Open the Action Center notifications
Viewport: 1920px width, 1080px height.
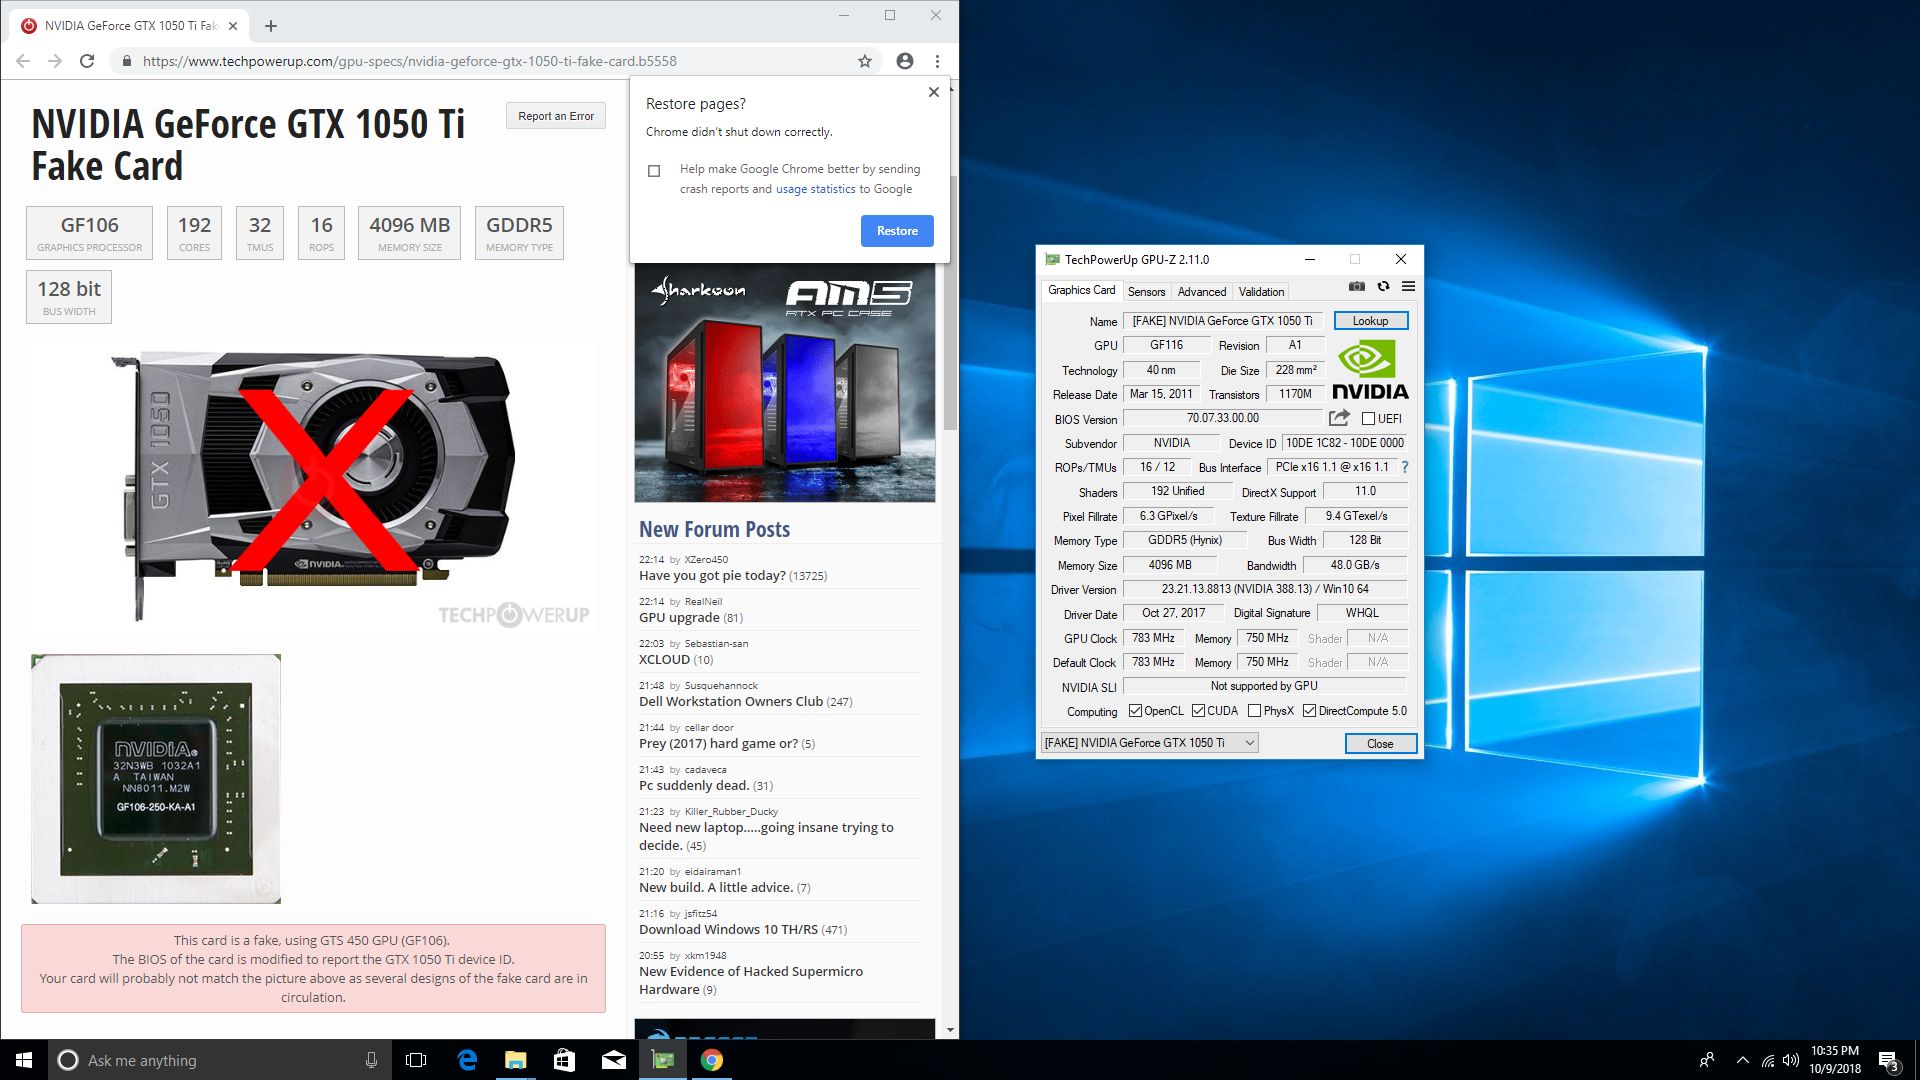pyautogui.click(x=1888, y=1060)
